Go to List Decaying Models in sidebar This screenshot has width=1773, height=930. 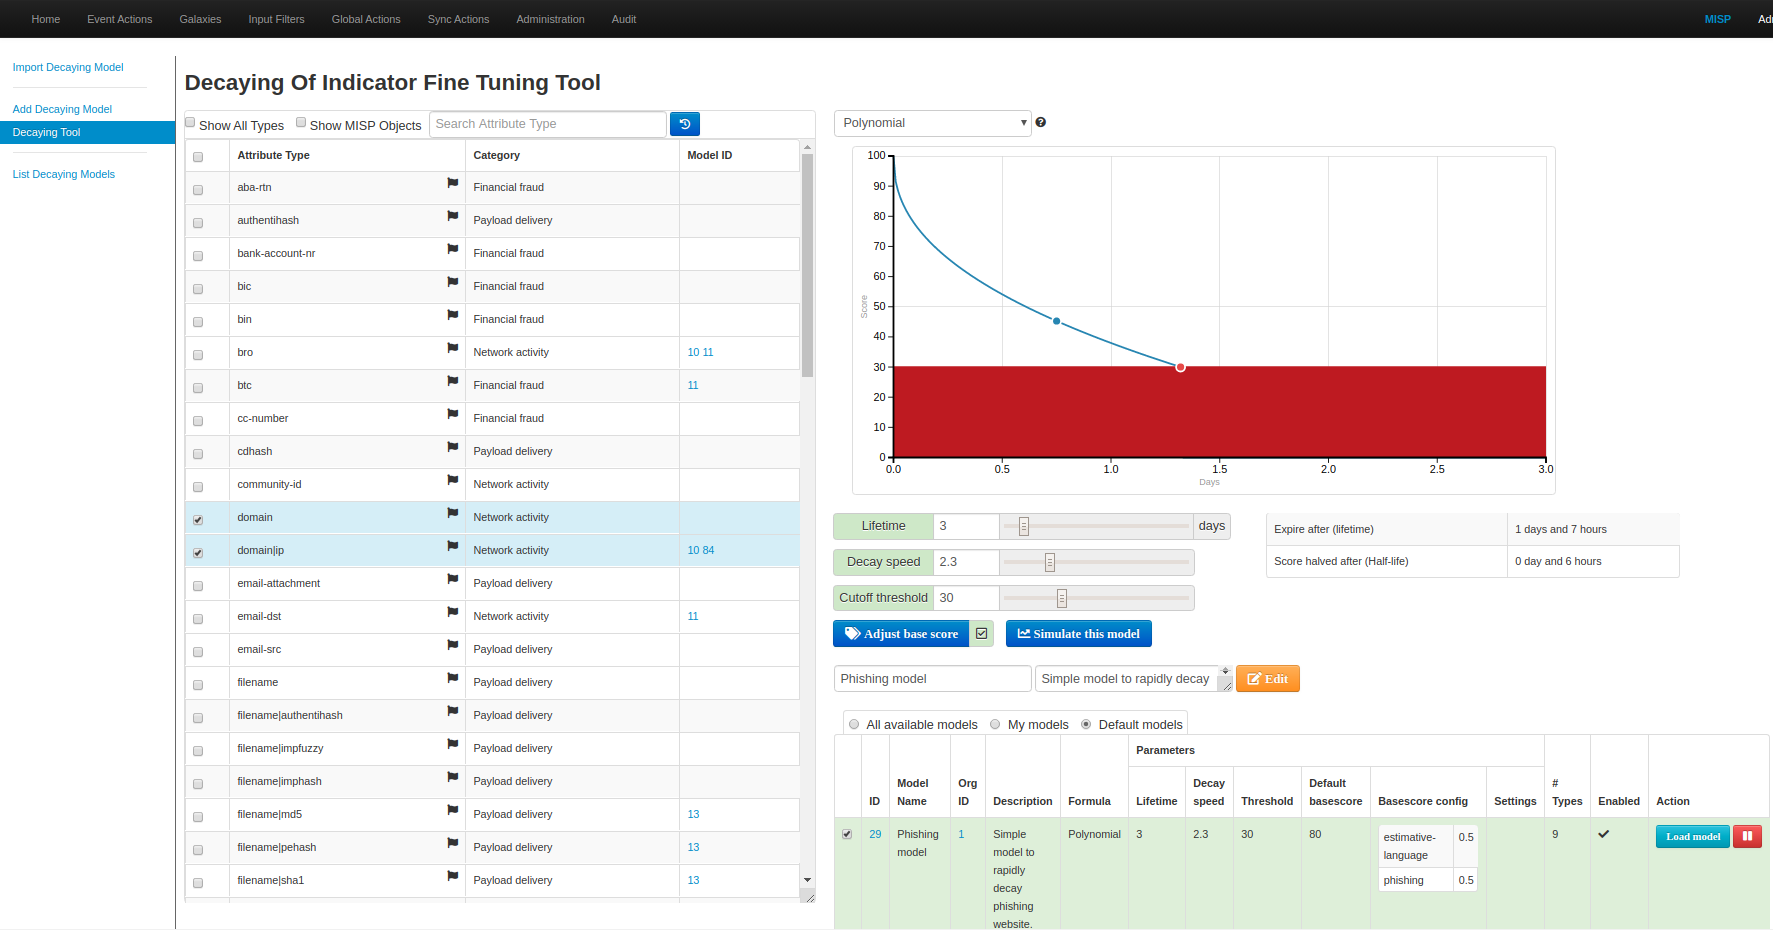point(63,174)
